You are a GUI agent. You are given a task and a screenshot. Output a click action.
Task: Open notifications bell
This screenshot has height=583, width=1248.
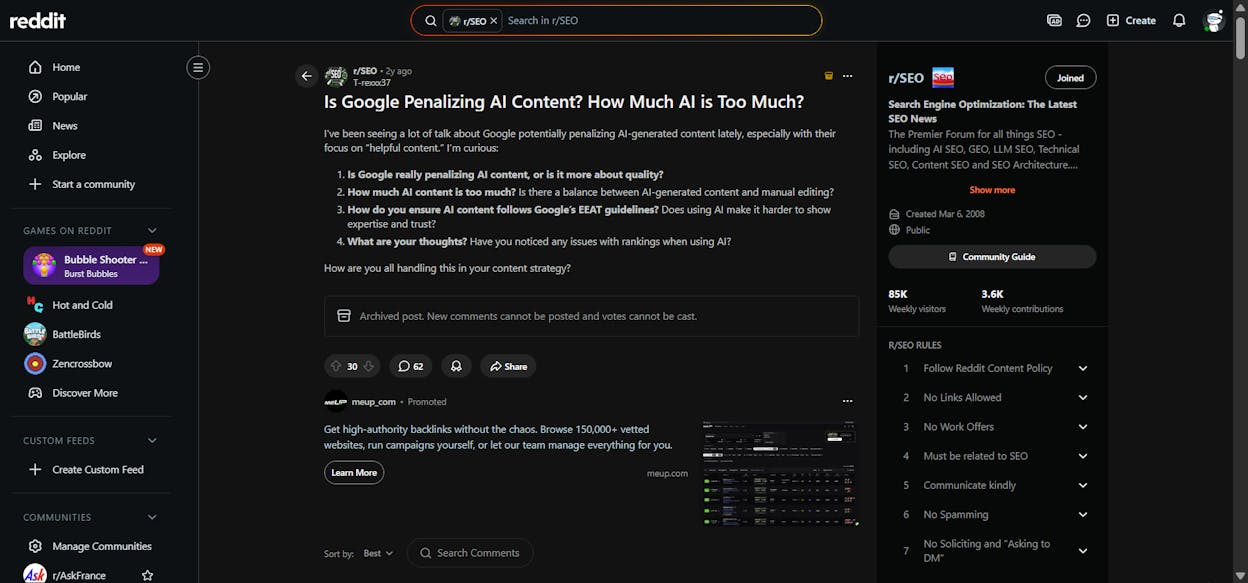pos(1179,20)
